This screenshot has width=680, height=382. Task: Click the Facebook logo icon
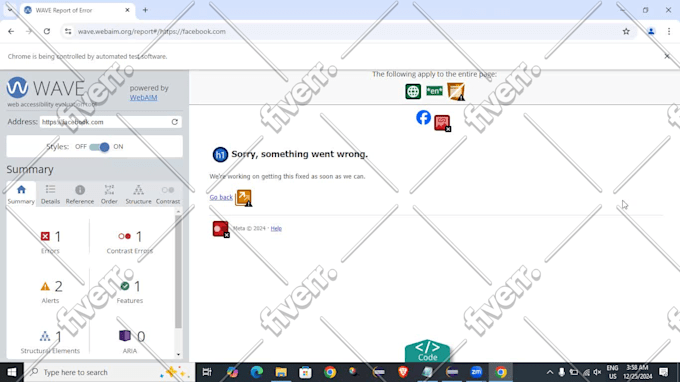pos(424,118)
